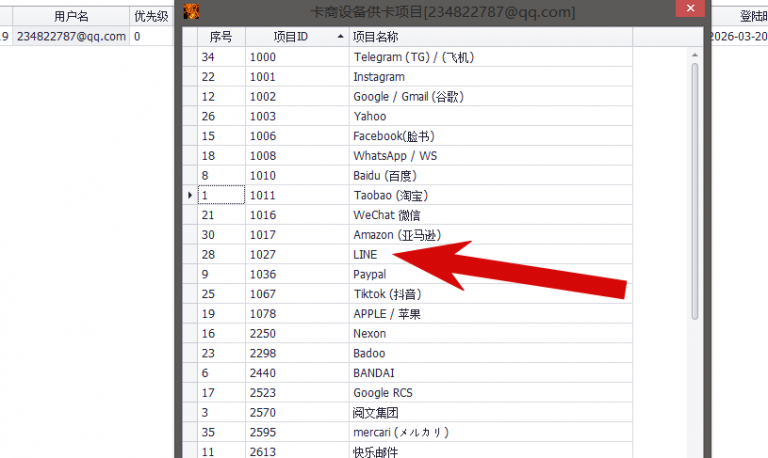This screenshot has width=768, height=458.
Task: Select the Facebook(脸书) project
Action: pos(394,136)
